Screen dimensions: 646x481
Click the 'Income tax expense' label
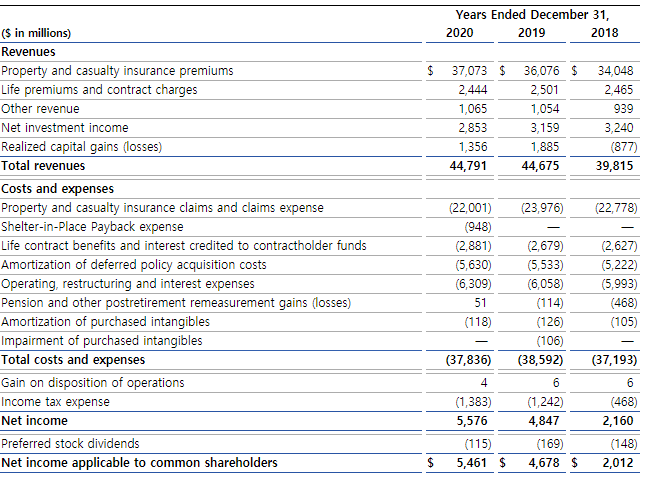[x=56, y=402]
